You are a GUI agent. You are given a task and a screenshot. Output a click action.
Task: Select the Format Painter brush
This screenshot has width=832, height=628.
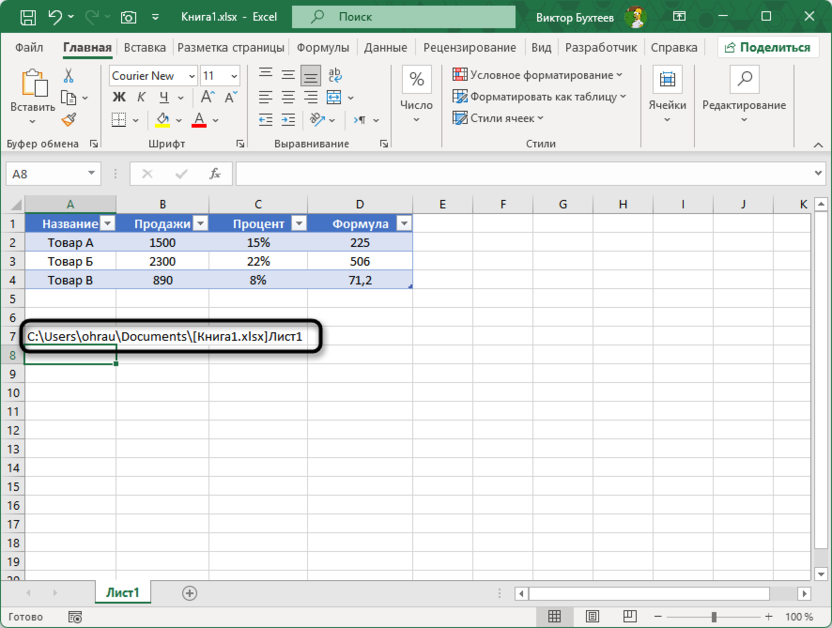pyautogui.click(x=69, y=120)
